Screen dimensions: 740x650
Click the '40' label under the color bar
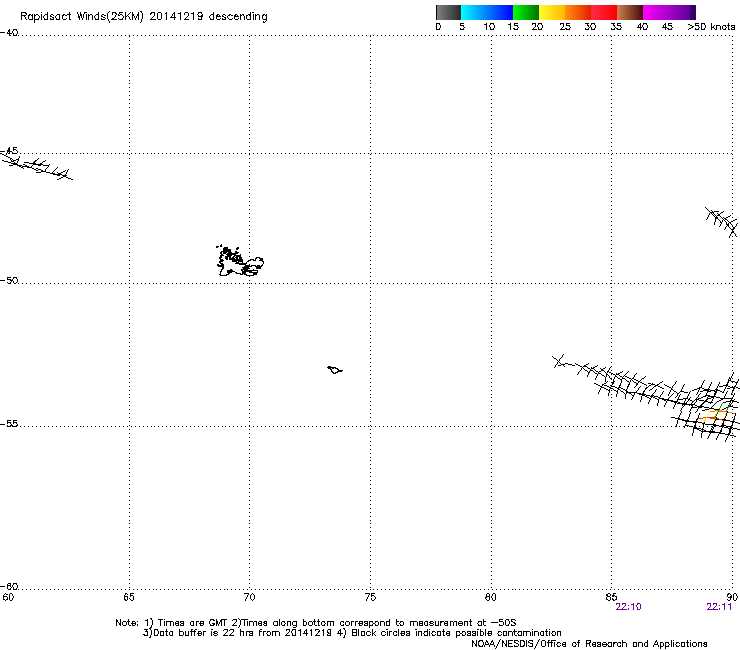[x=642, y=27]
